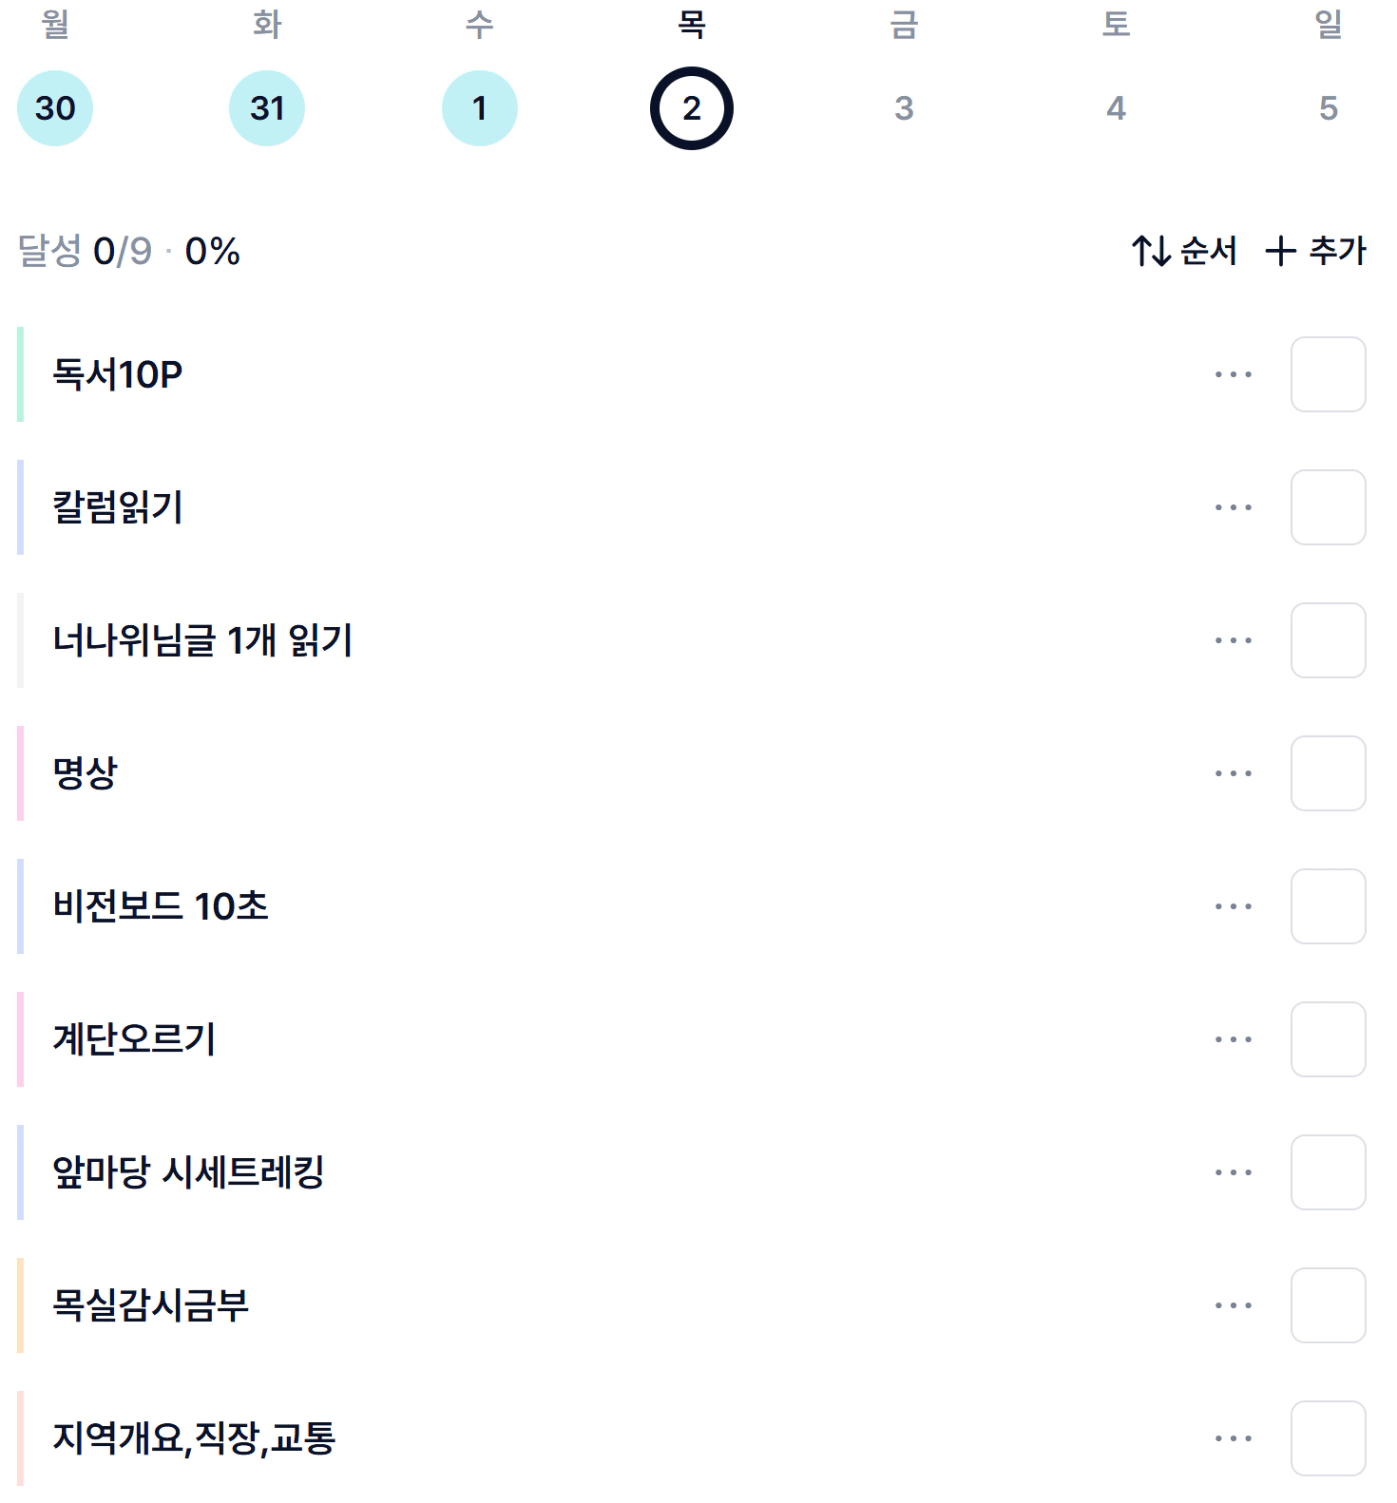This screenshot has width=1397, height=1503.
Task: Open the three-dot menu for 목실감시금부
Action: point(1232,1306)
